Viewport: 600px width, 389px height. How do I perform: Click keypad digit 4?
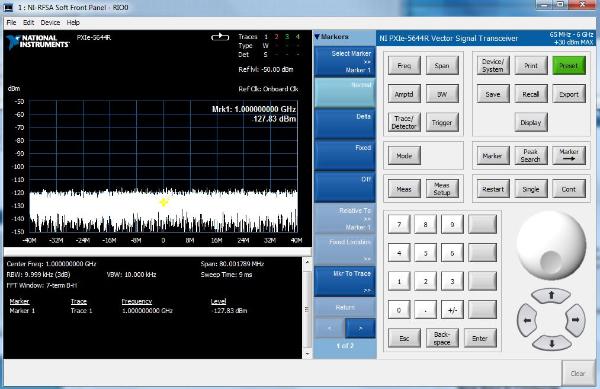click(x=399, y=253)
